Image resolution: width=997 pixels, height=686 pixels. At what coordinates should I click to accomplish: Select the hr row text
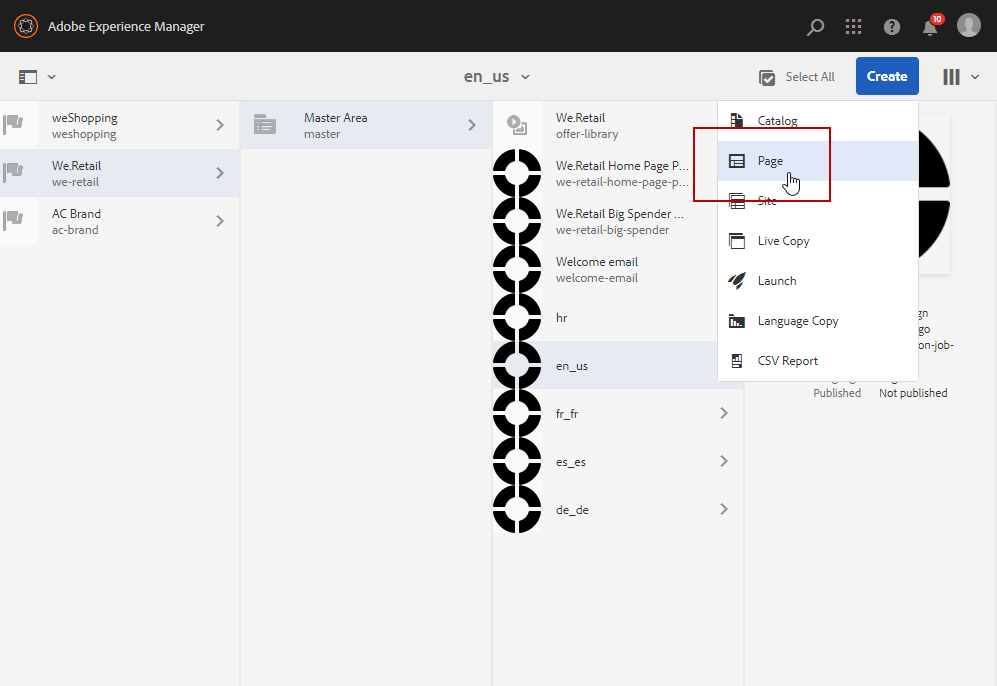(x=561, y=318)
